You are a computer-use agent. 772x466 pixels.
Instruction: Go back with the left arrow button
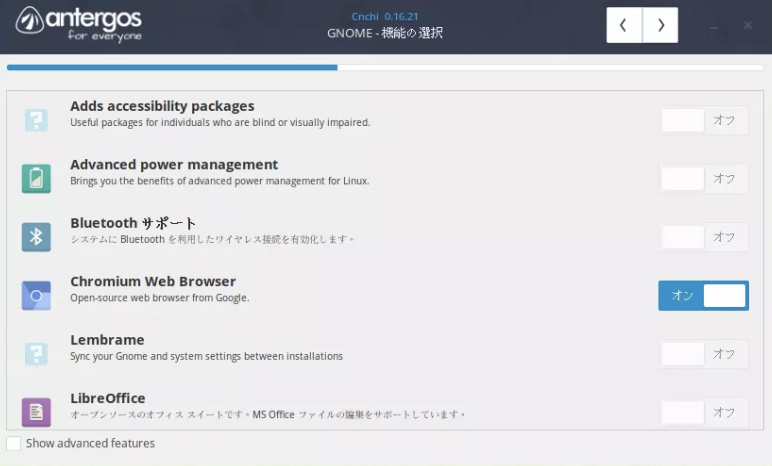624,25
